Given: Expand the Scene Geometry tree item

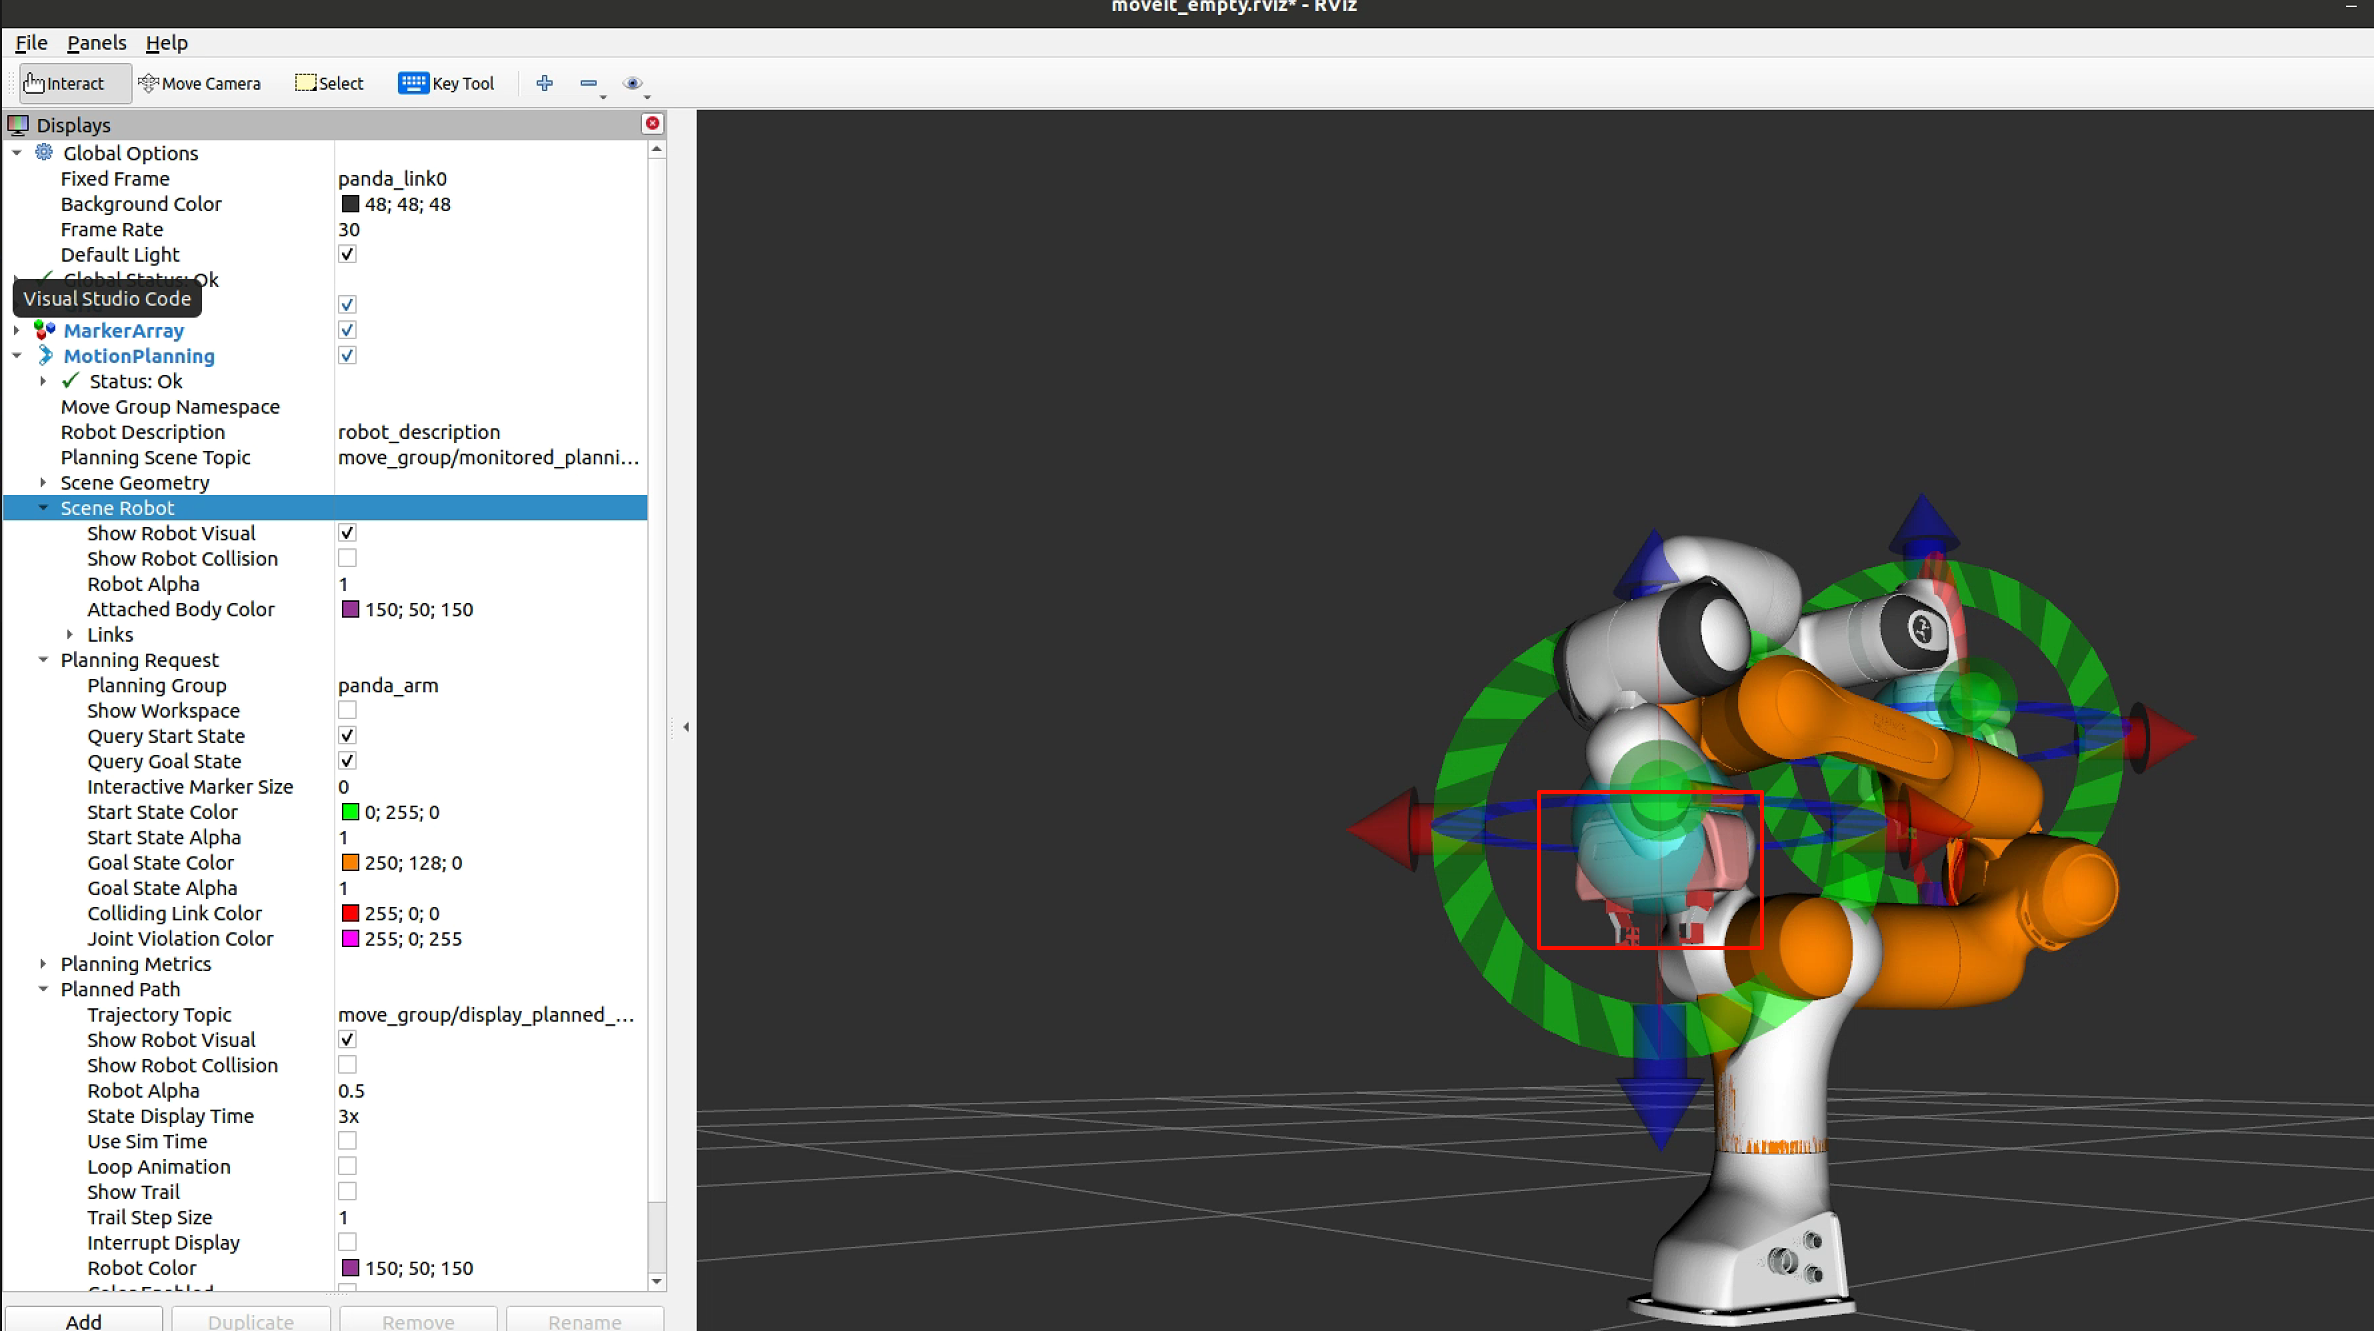Looking at the screenshot, I should click(x=43, y=482).
